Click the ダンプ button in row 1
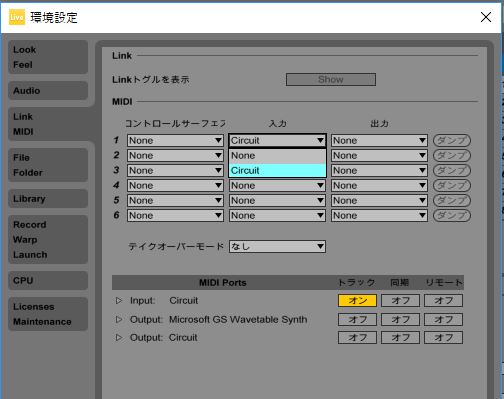The height and width of the screenshot is (399, 504). coord(452,140)
